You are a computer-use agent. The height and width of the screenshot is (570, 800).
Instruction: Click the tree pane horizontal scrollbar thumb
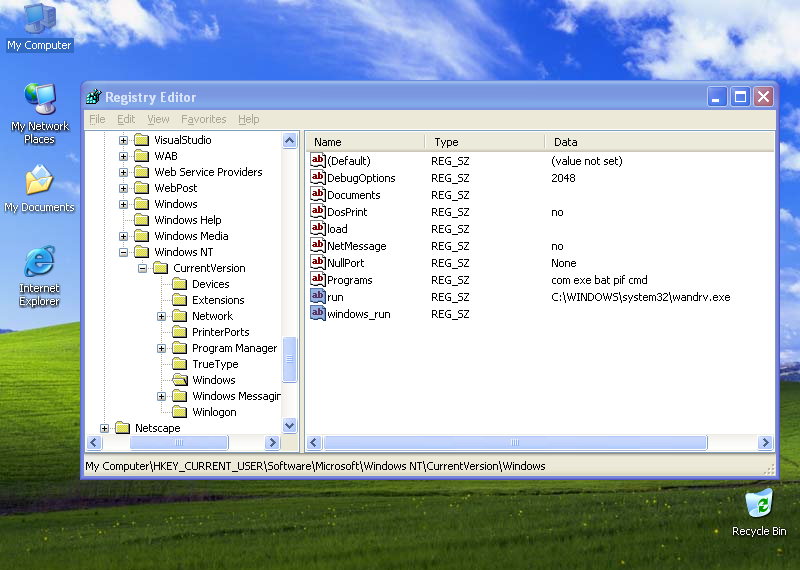tap(179, 442)
